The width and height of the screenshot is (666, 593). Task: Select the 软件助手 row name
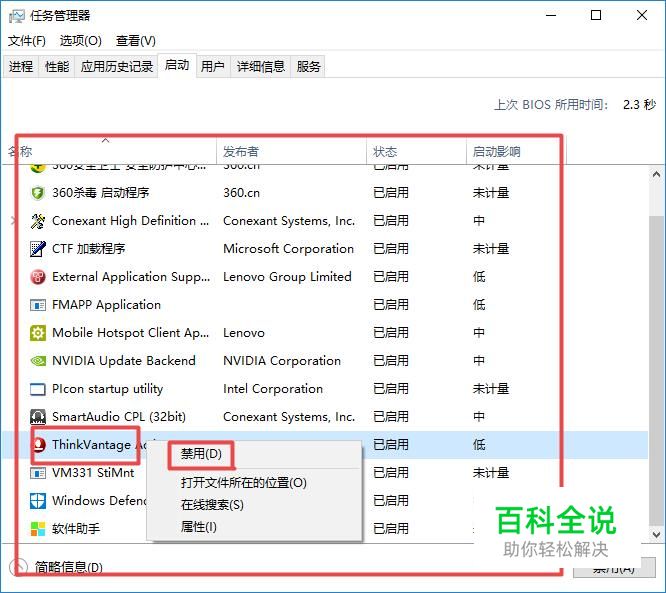(x=76, y=529)
